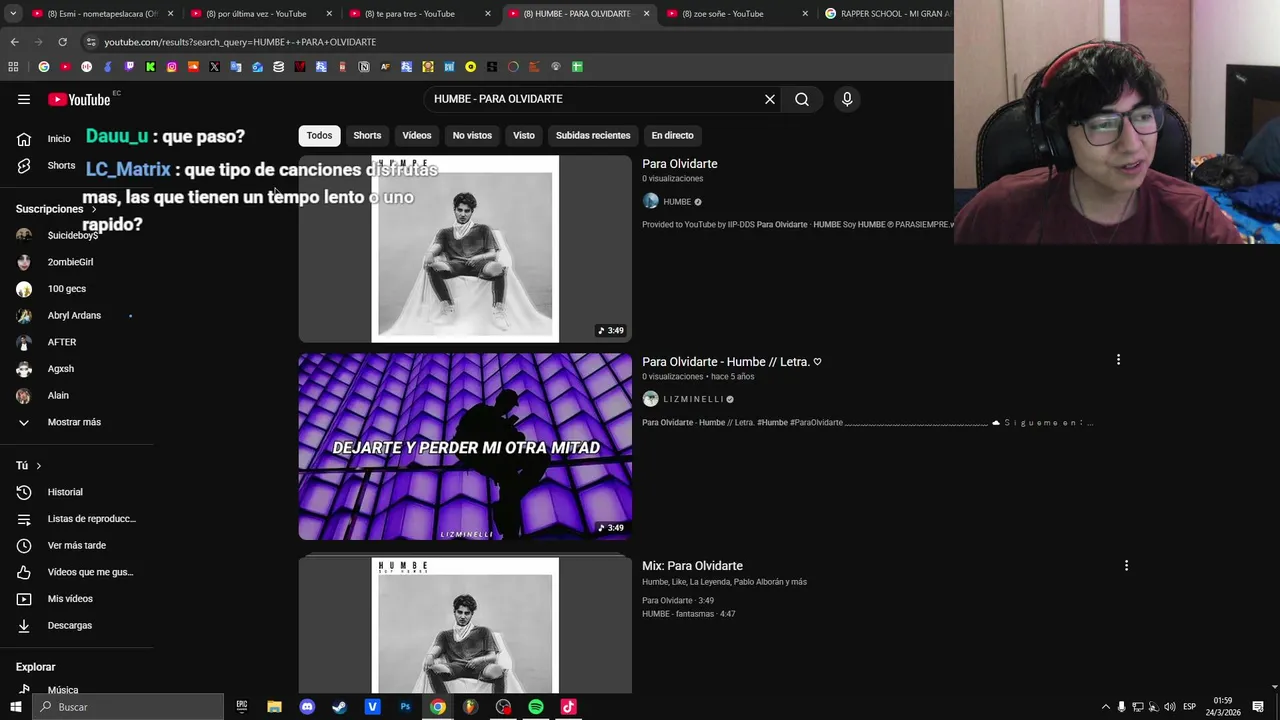Open Ver más tarde in the sidebar
This screenshot has height=720, width=1280.
point(76,545)
